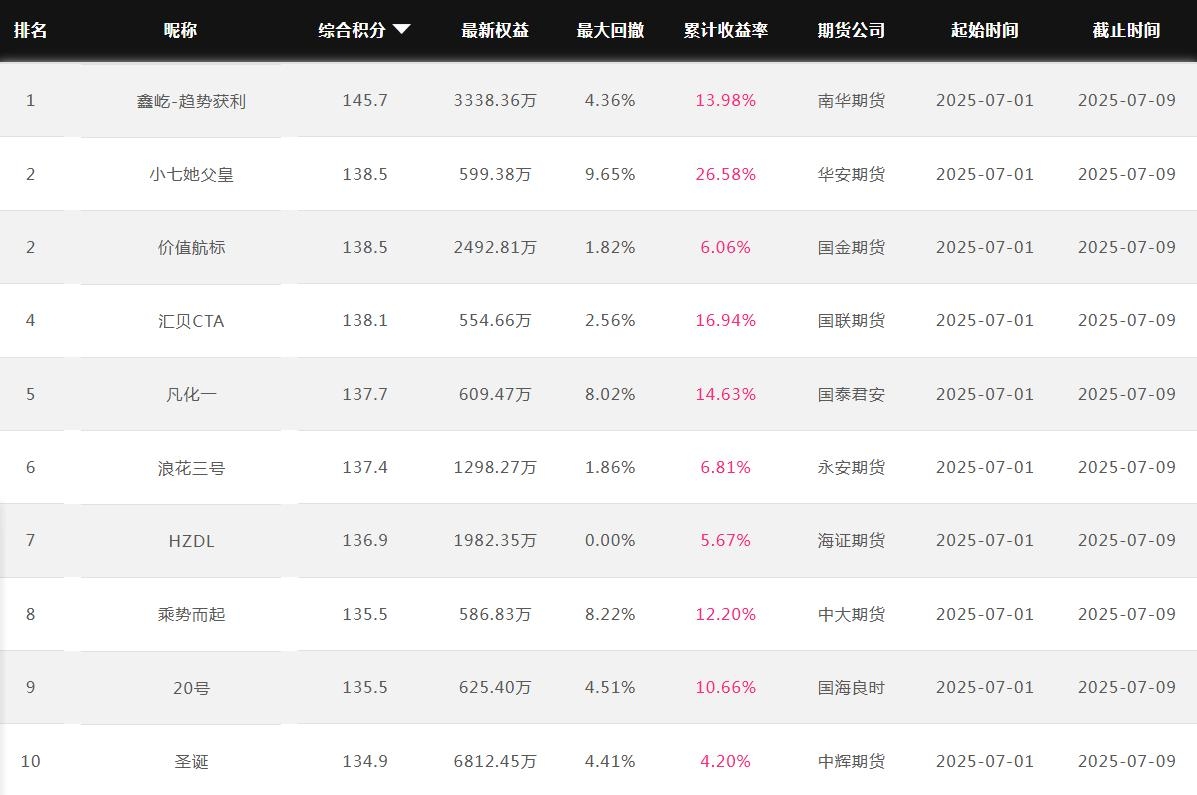Open nickname 鑫屹-趋势获利
The height and width of the screenshot is (795, 1197).
pos(192,101)
